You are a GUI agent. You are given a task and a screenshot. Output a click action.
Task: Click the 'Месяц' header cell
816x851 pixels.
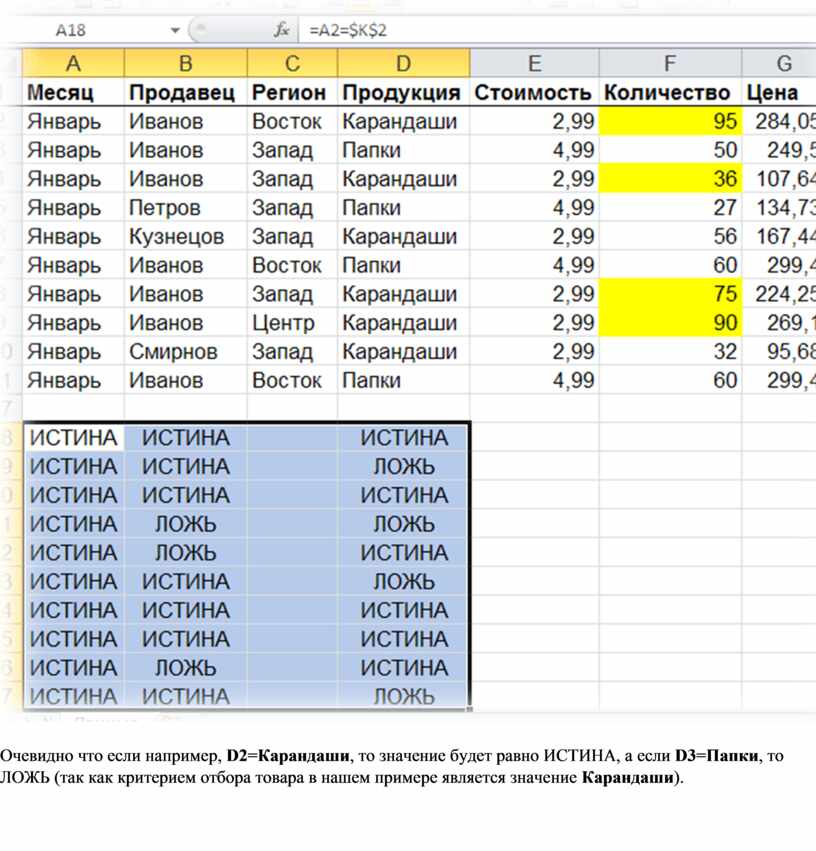click(73, 92)
